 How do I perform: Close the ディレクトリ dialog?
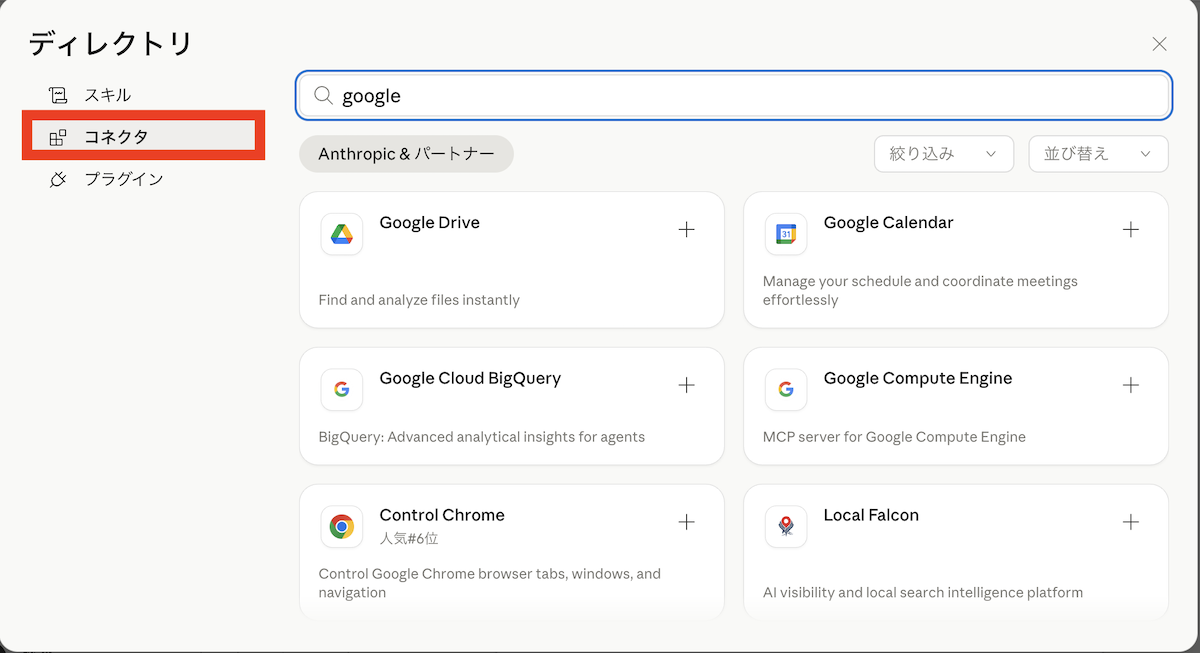1159,44
